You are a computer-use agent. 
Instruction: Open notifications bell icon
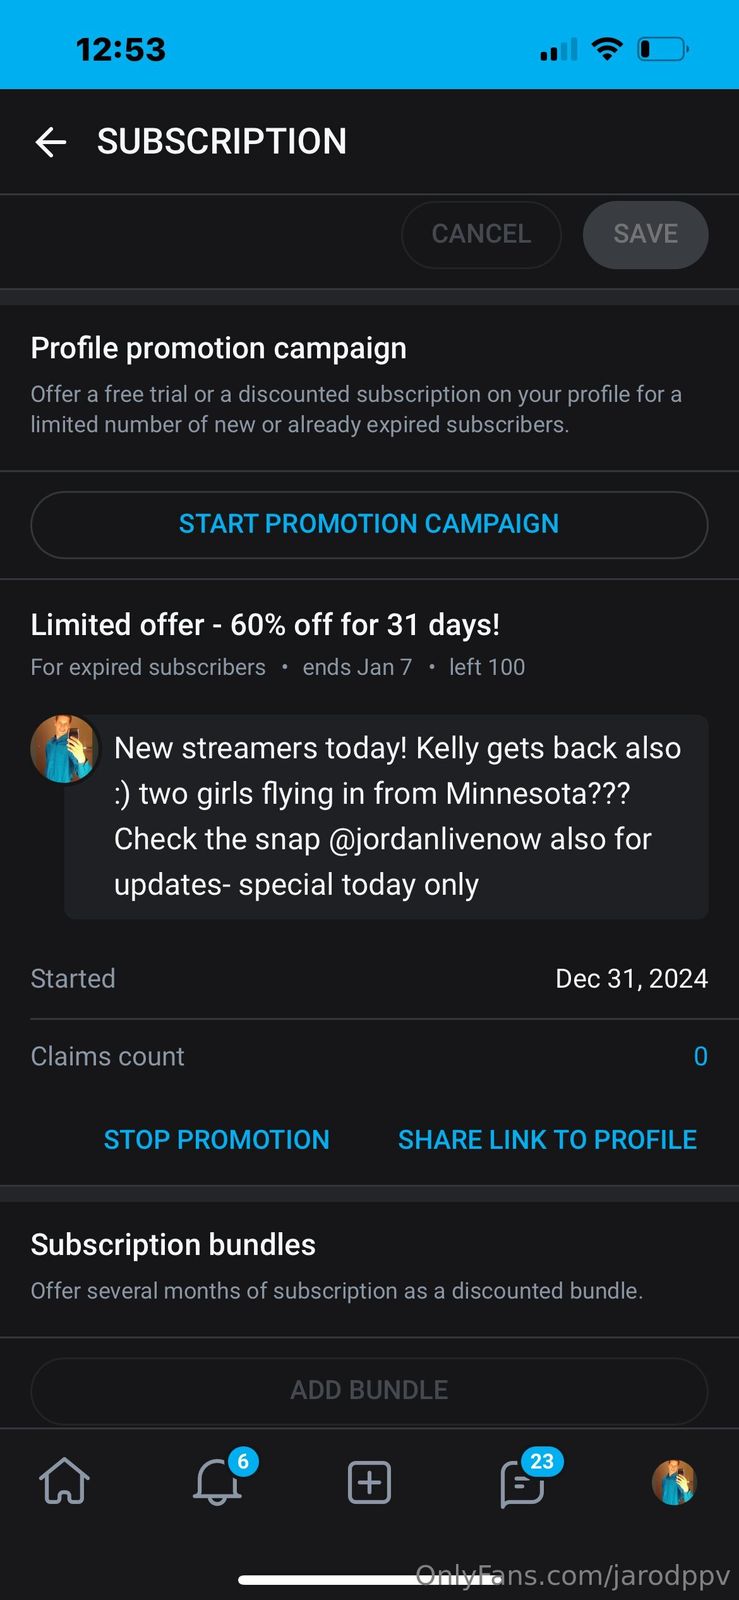(217, 1481)
